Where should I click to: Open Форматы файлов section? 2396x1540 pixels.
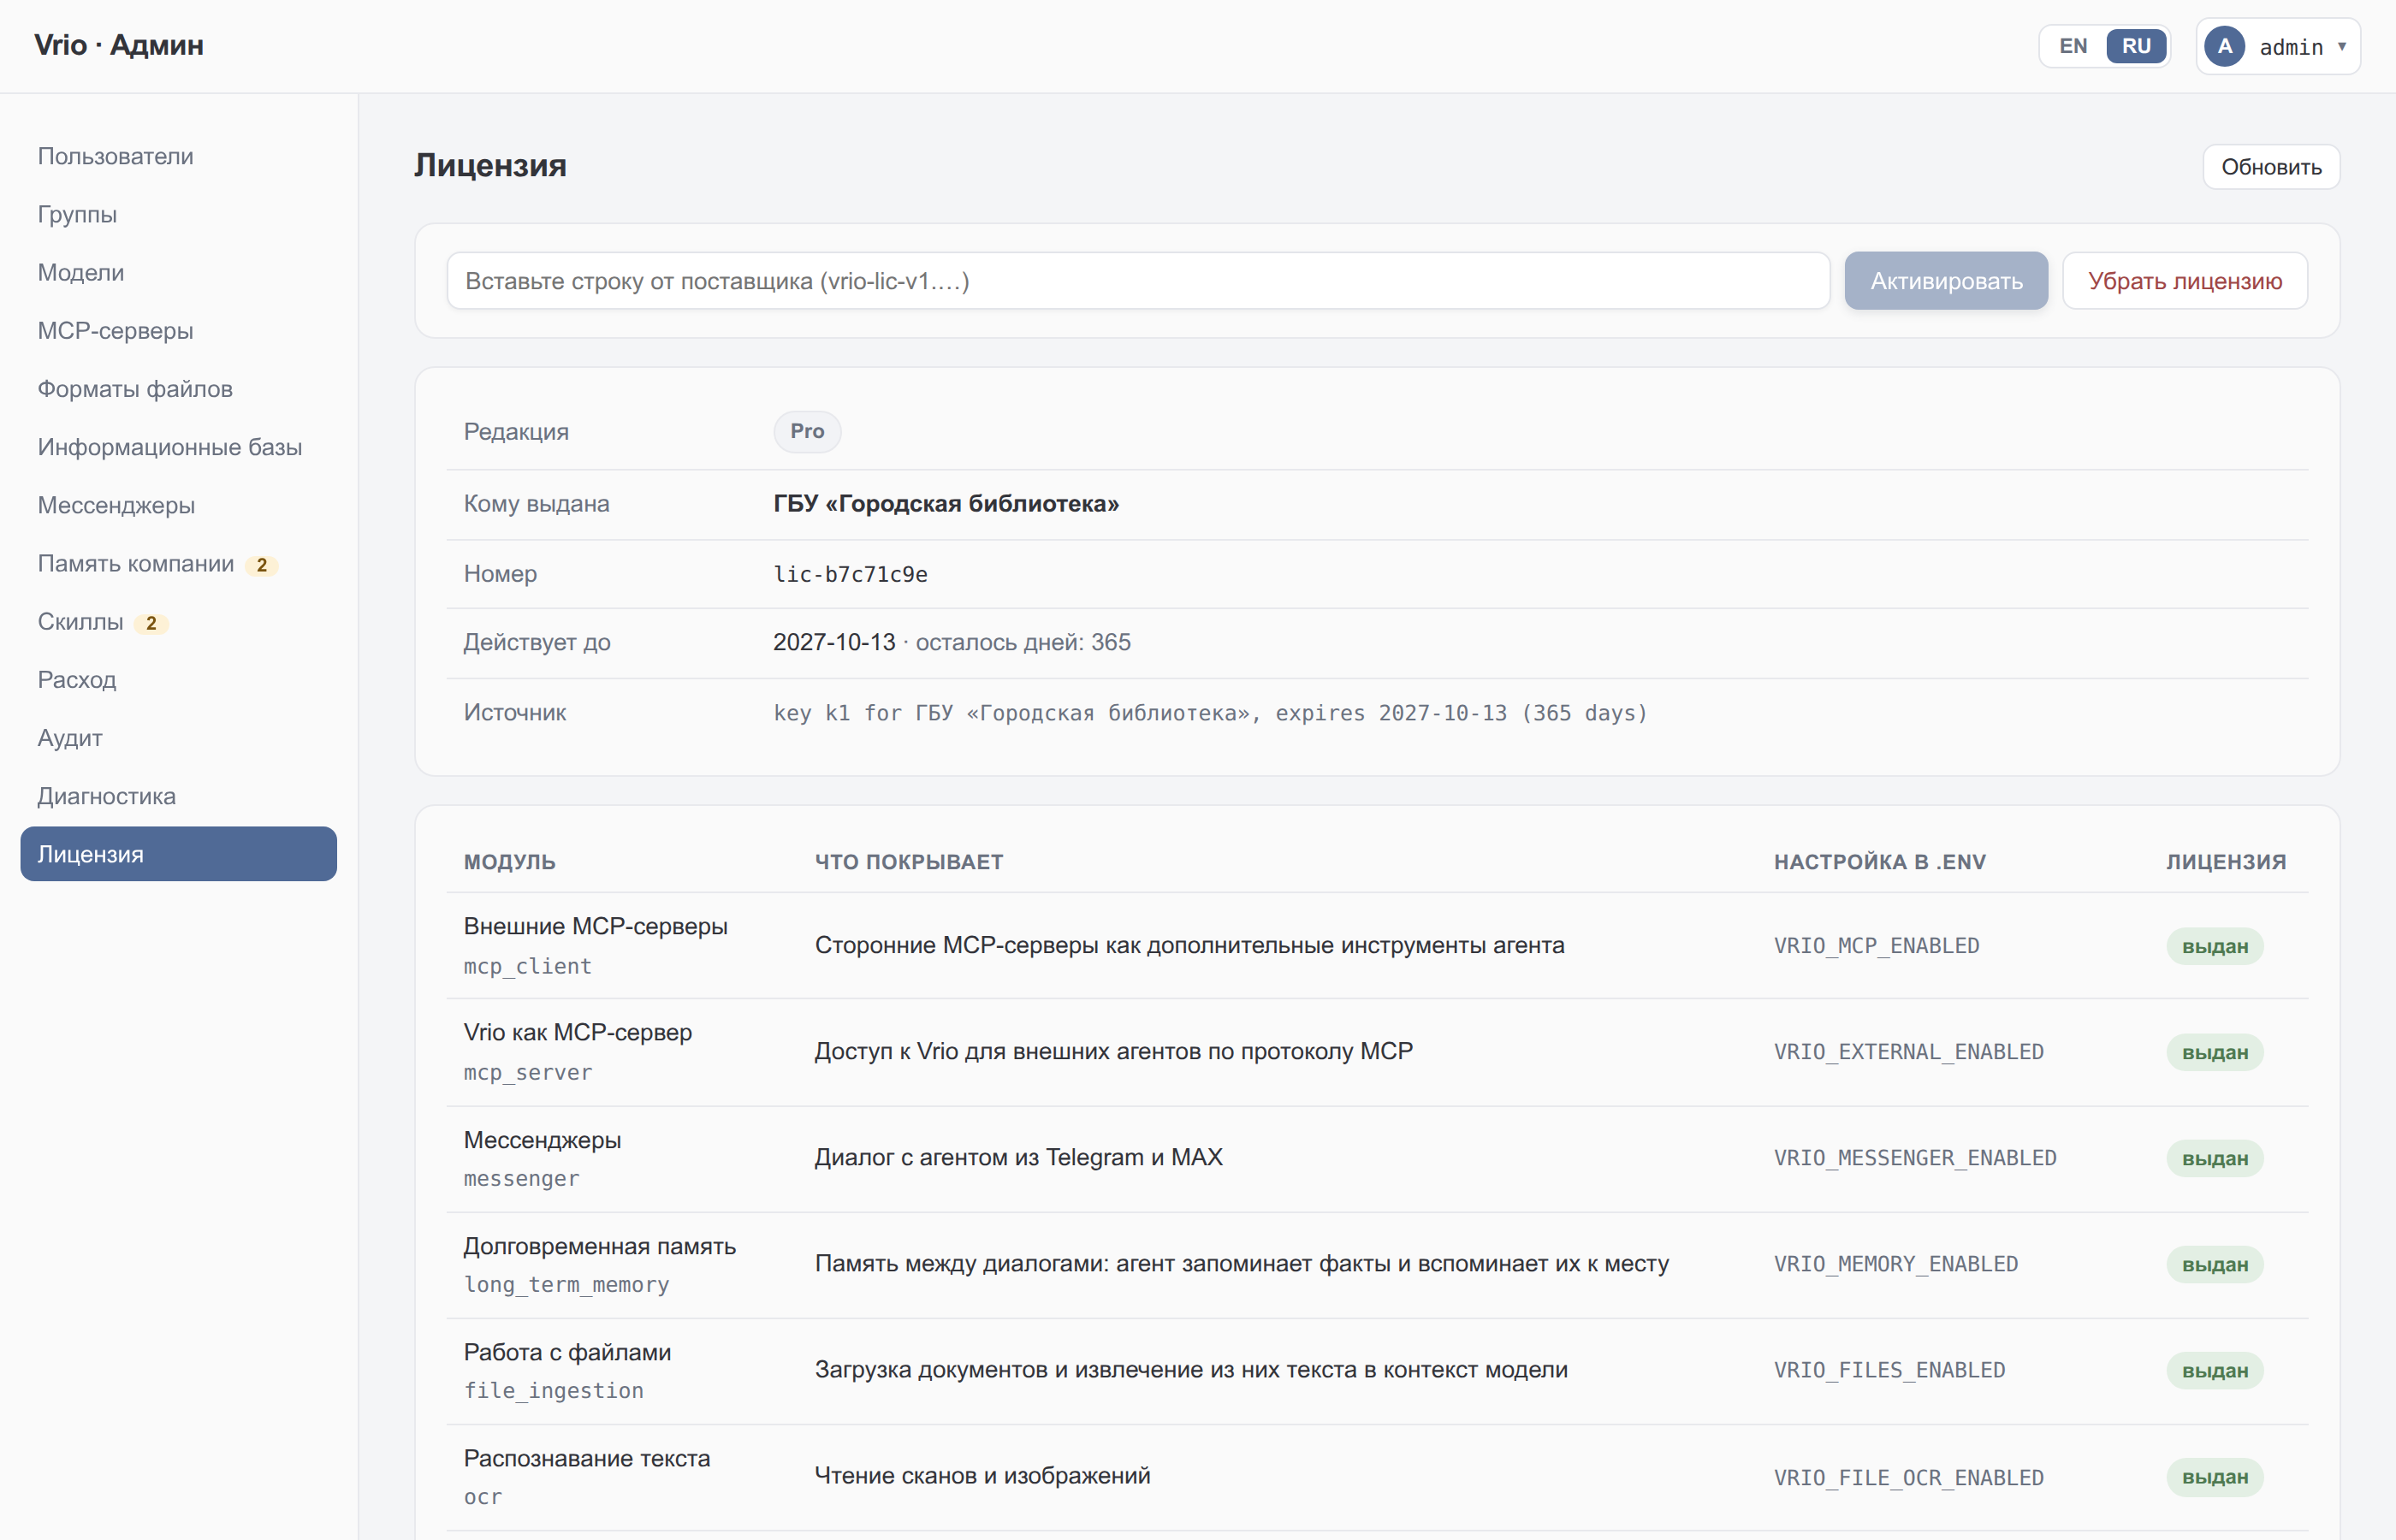click(x=178, y=389)
